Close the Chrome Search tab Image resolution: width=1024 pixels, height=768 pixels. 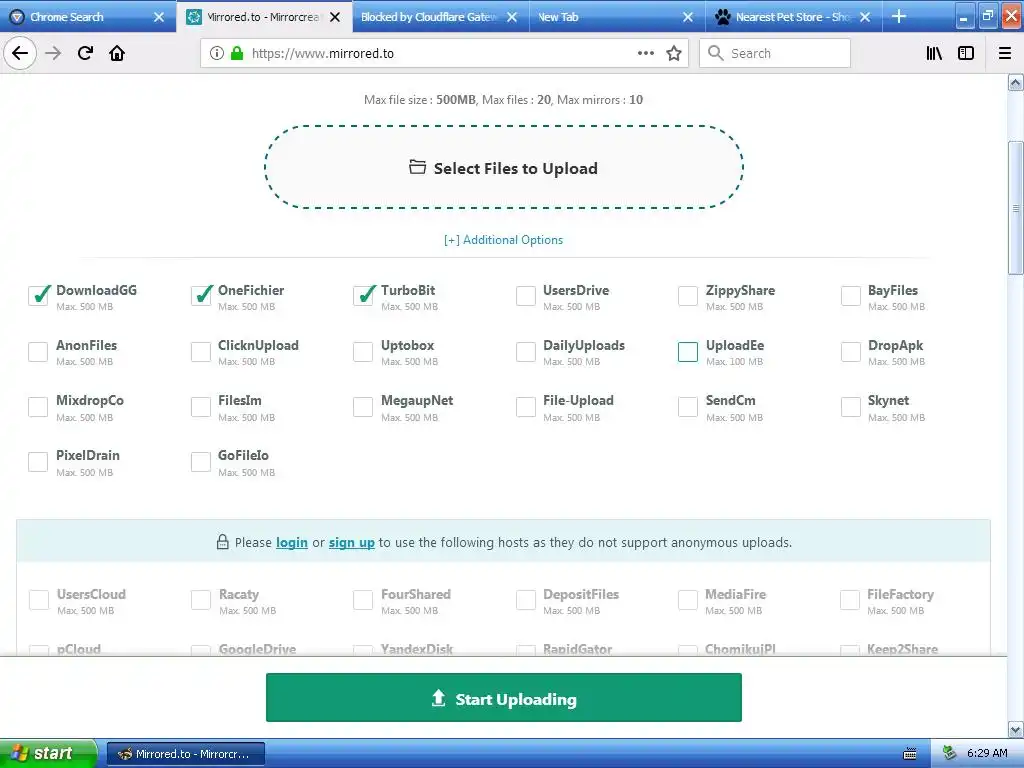[159, 17]
